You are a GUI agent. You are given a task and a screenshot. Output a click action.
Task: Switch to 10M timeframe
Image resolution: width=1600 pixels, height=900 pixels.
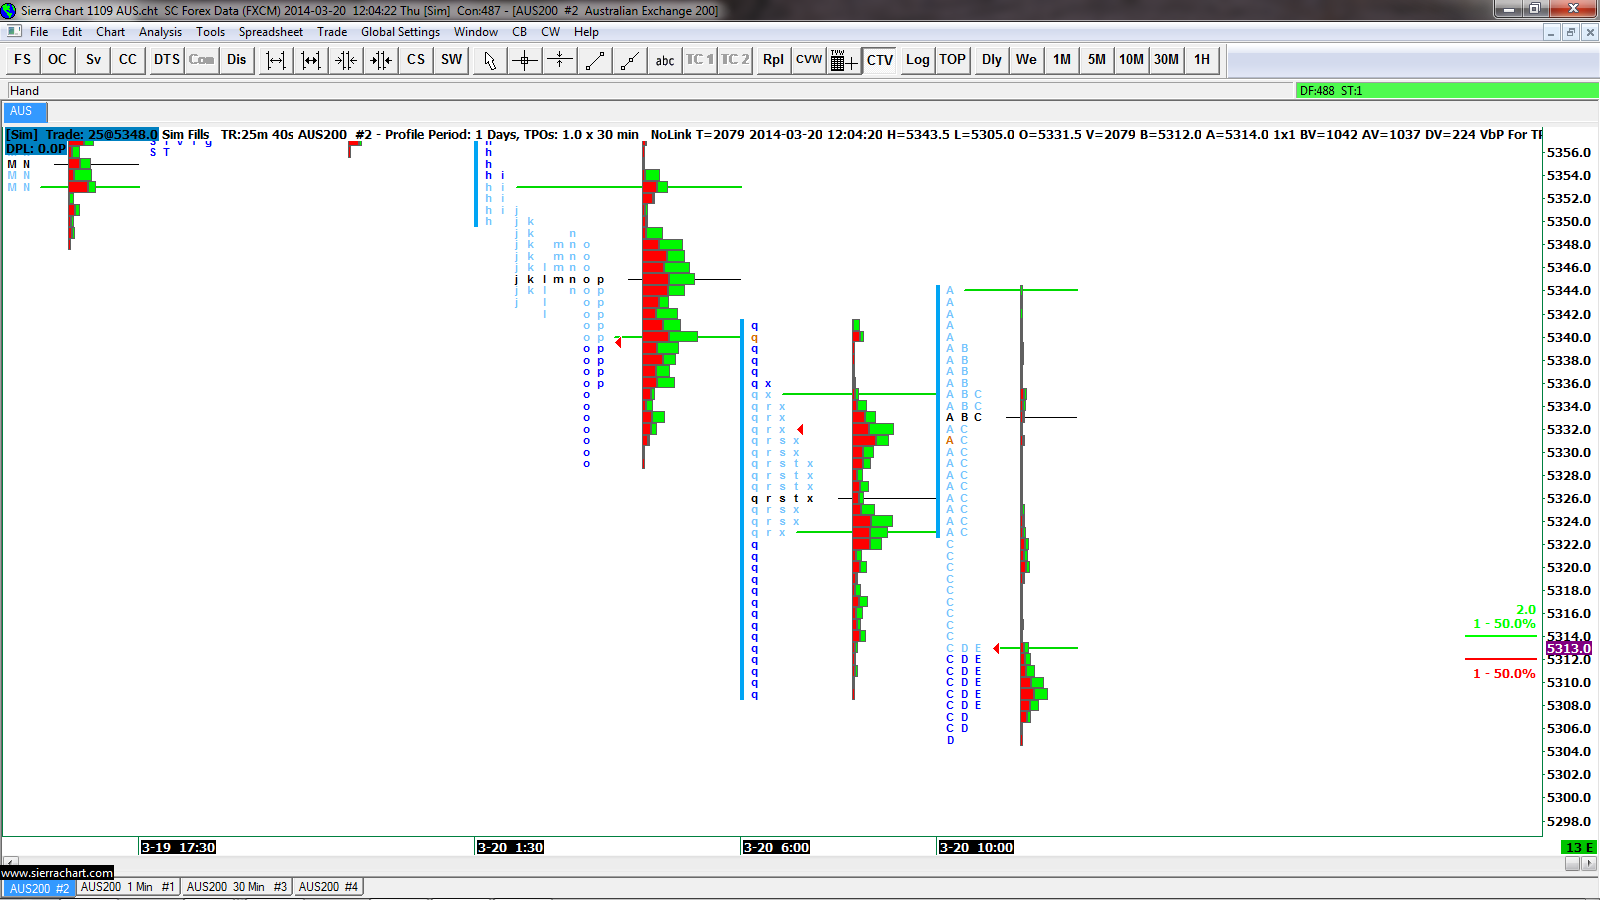point(1132,60)
